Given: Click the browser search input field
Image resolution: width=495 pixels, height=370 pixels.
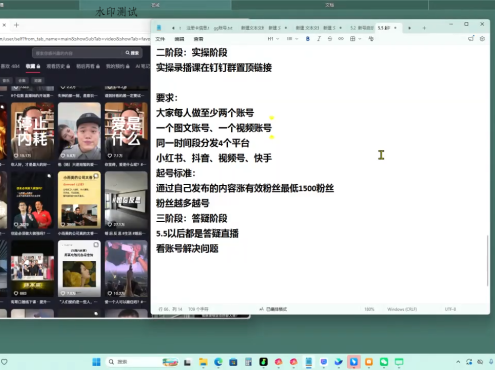Looking at the screenshot, I should (78, 53).
